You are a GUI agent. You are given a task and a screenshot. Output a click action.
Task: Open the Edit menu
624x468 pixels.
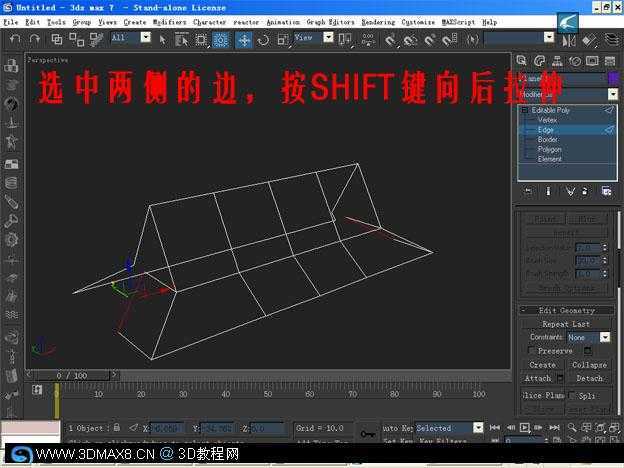point(33,22)
